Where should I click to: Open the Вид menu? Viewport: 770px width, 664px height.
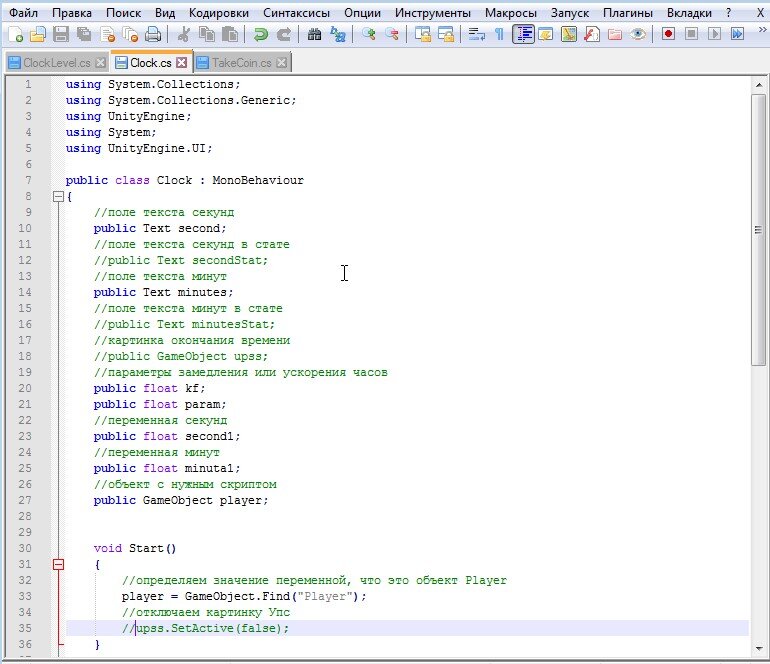[x=165, y=13]
